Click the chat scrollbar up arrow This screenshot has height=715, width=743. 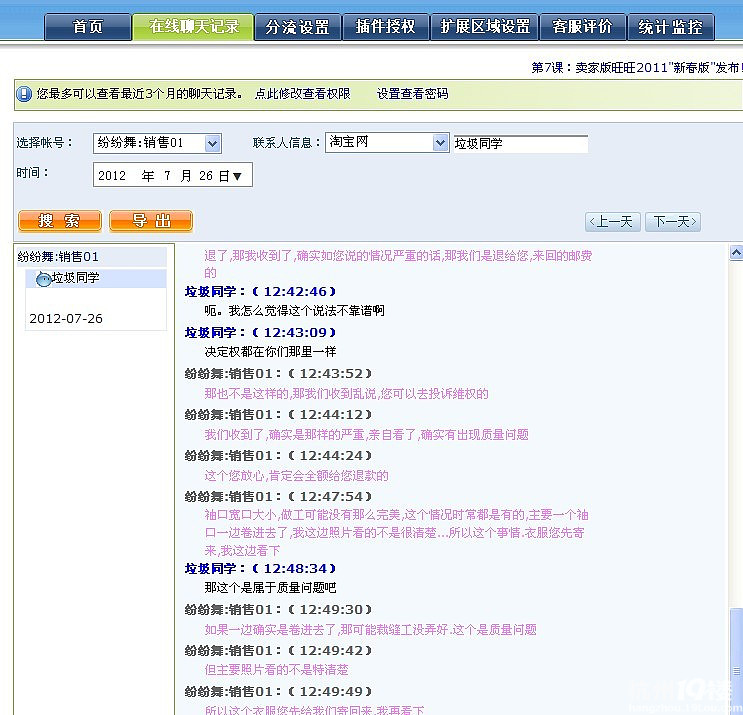pos(736,253)
